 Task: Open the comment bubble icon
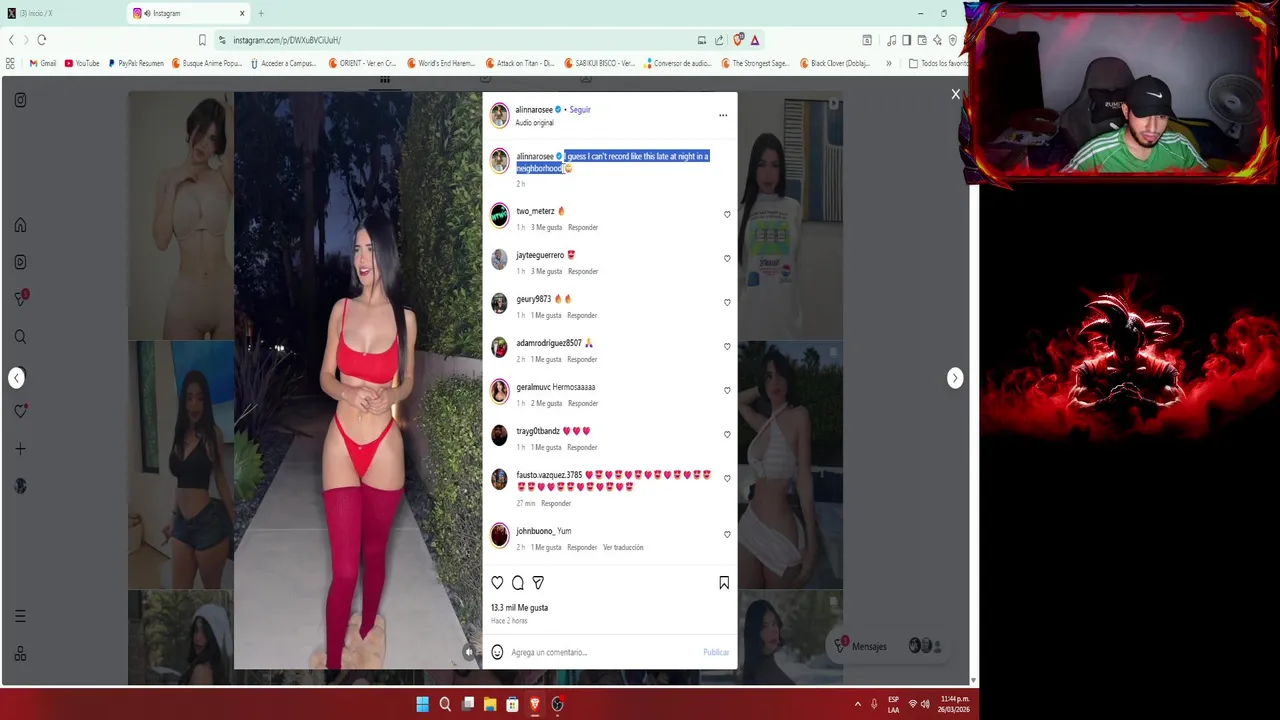(x=518, y=583)
